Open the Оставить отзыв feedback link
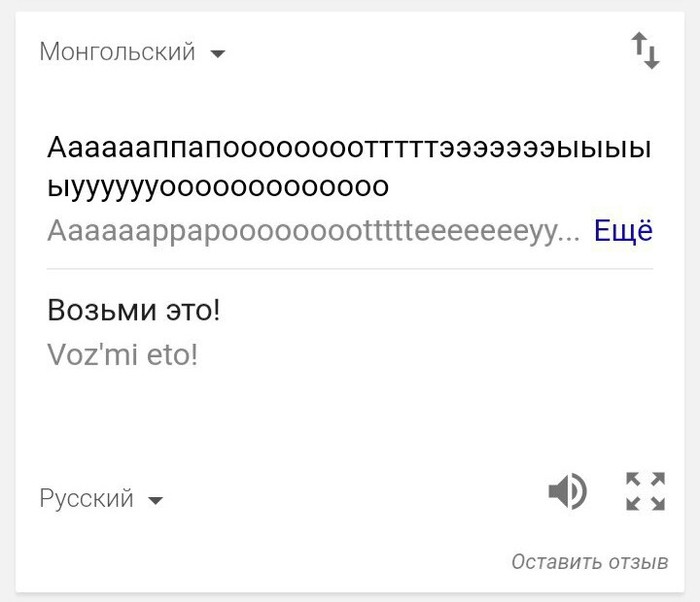700x602 pixels. [589, 562]
